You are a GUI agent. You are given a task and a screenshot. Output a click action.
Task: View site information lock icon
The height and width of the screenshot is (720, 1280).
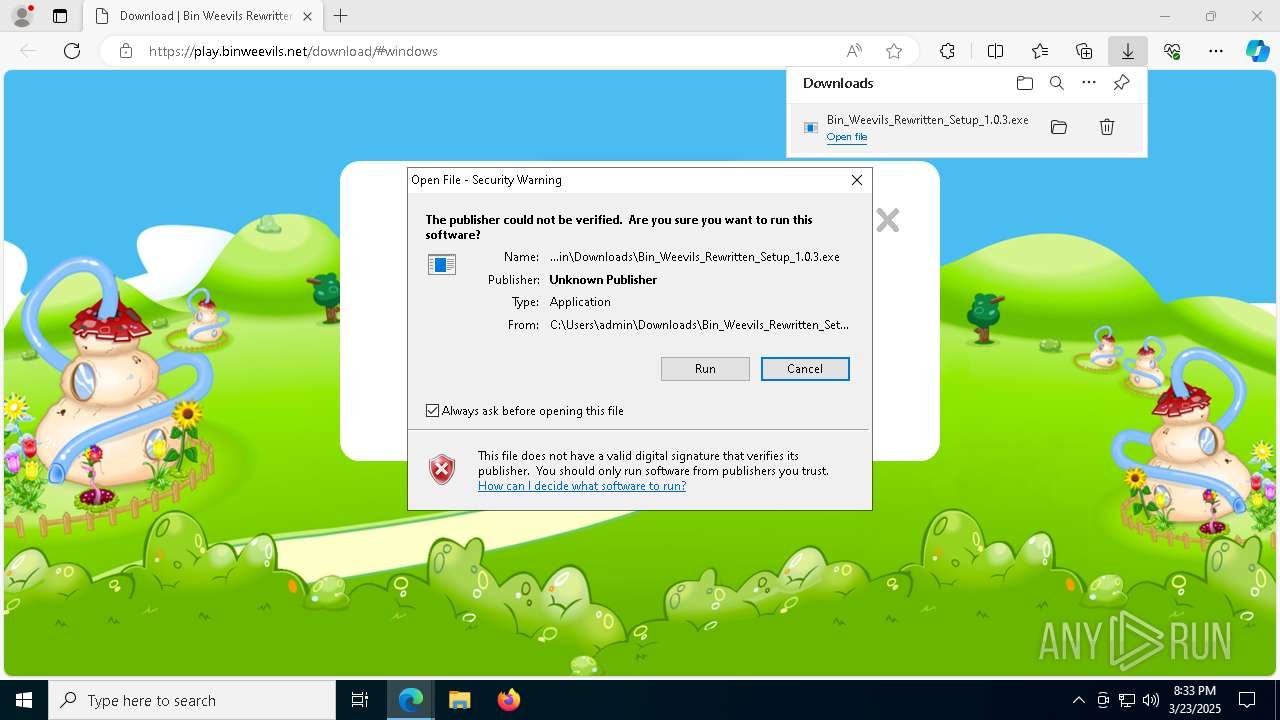tap(126, 51)
